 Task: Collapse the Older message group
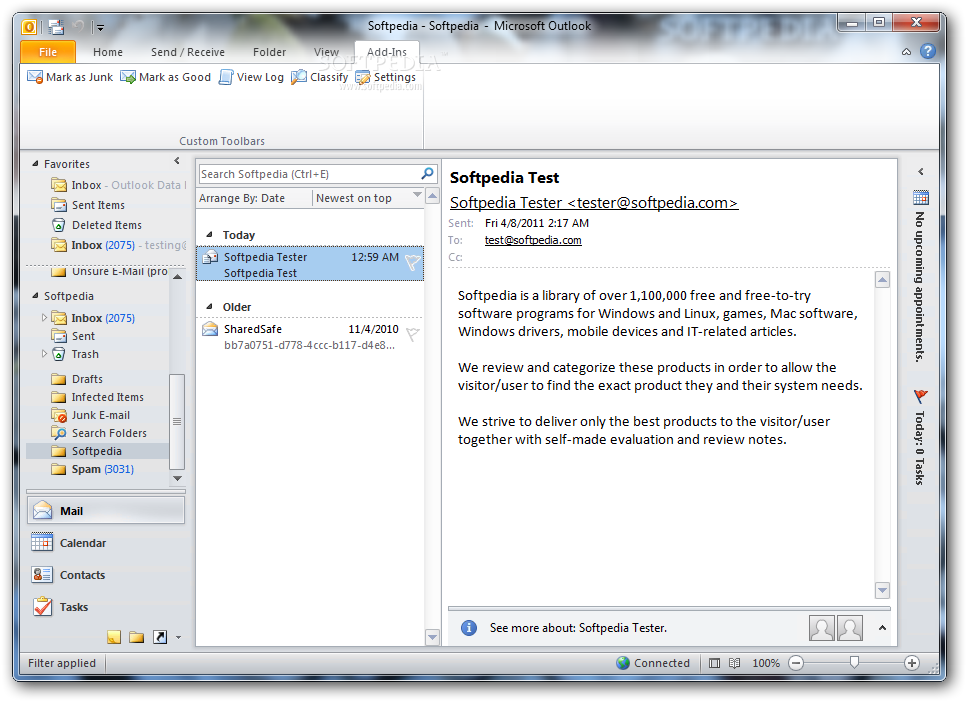(209, 307)
